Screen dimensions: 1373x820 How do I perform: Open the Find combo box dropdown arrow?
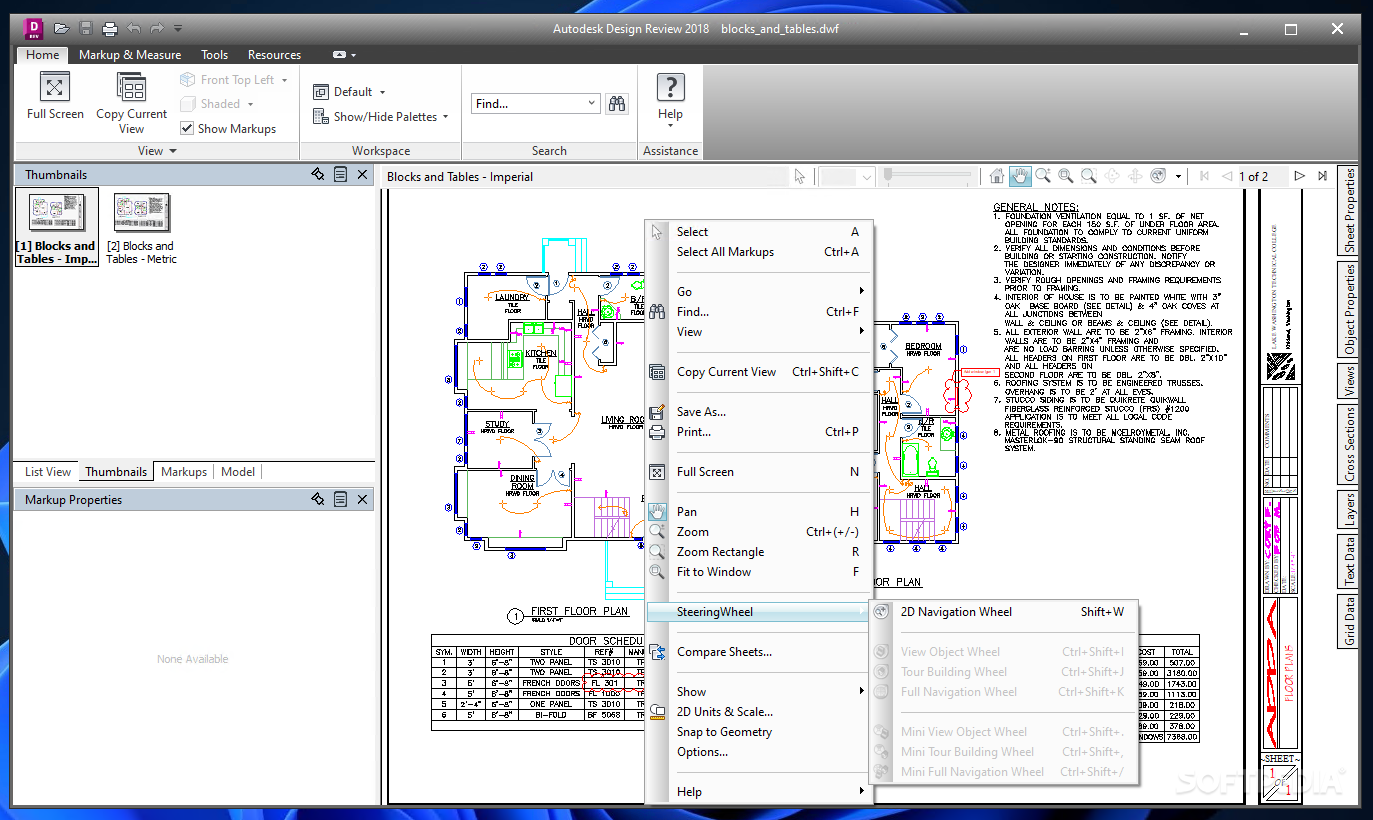pos(591,103)
